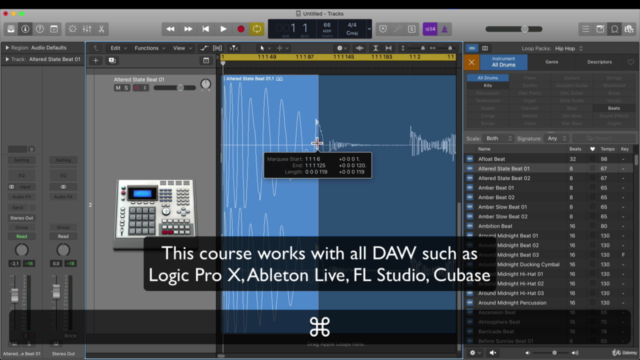Open the pointer Left-click Tool menu

coord(264,48)
